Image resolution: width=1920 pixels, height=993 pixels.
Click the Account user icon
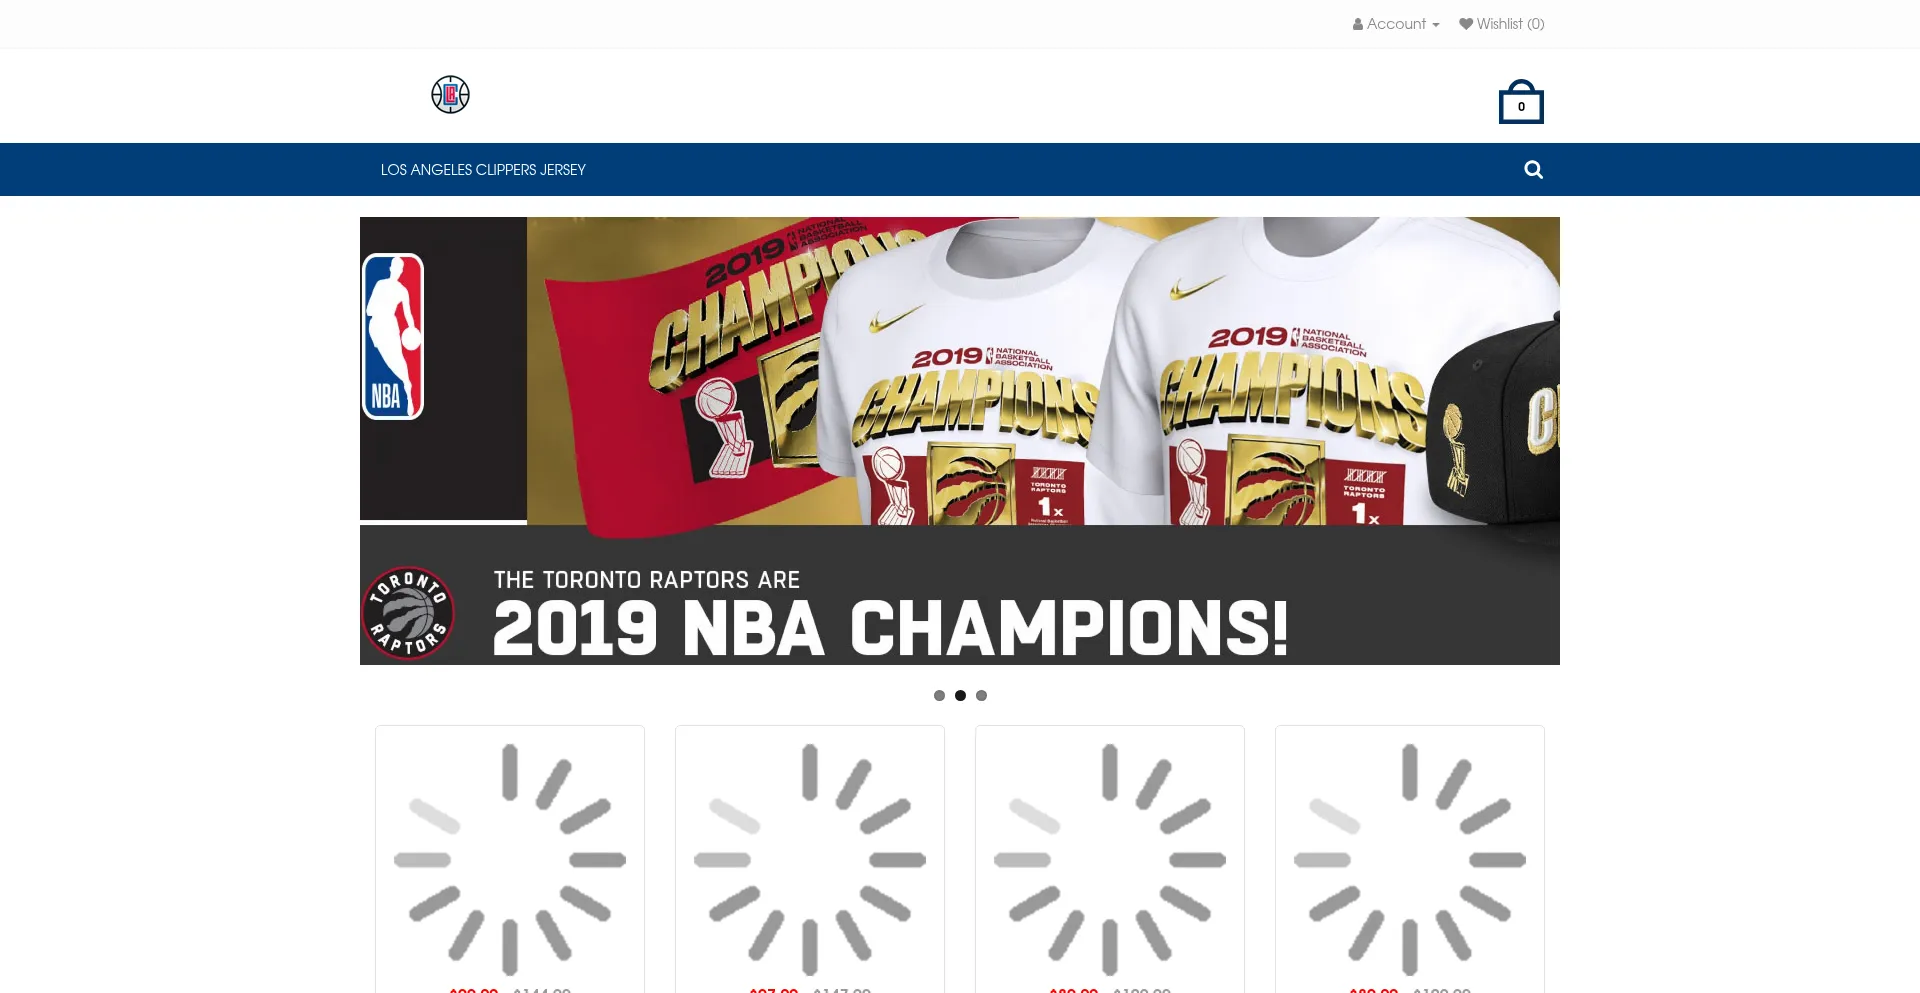coord(1358,24)
